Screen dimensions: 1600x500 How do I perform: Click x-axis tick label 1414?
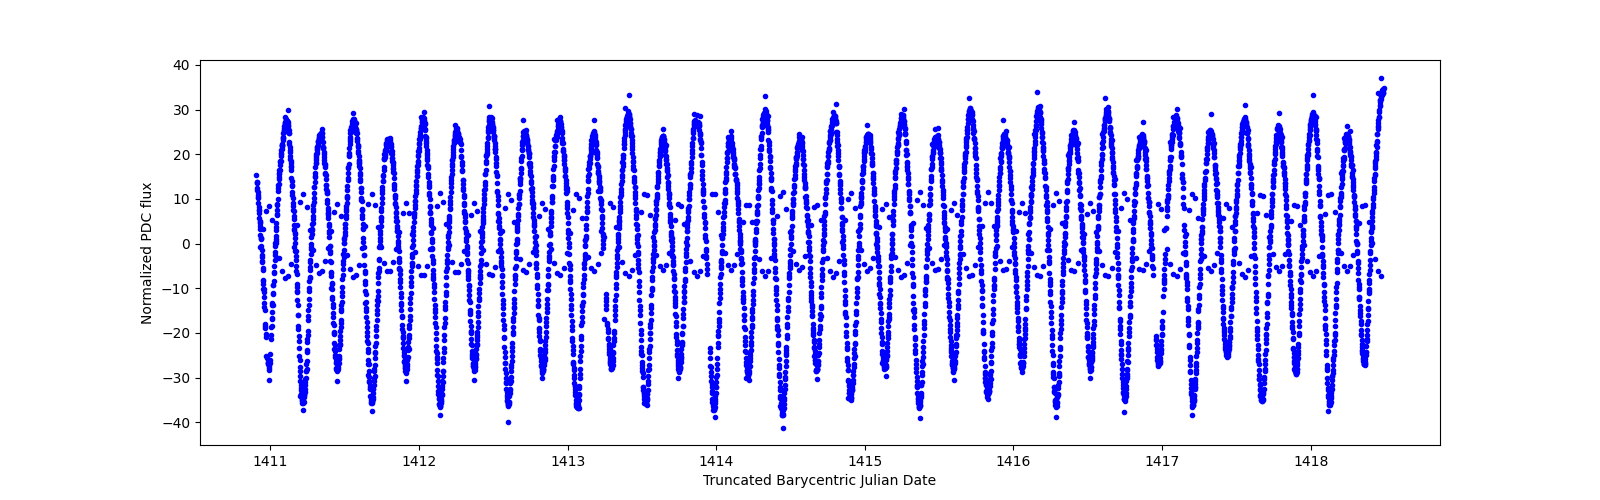click(x=716, y=461)
